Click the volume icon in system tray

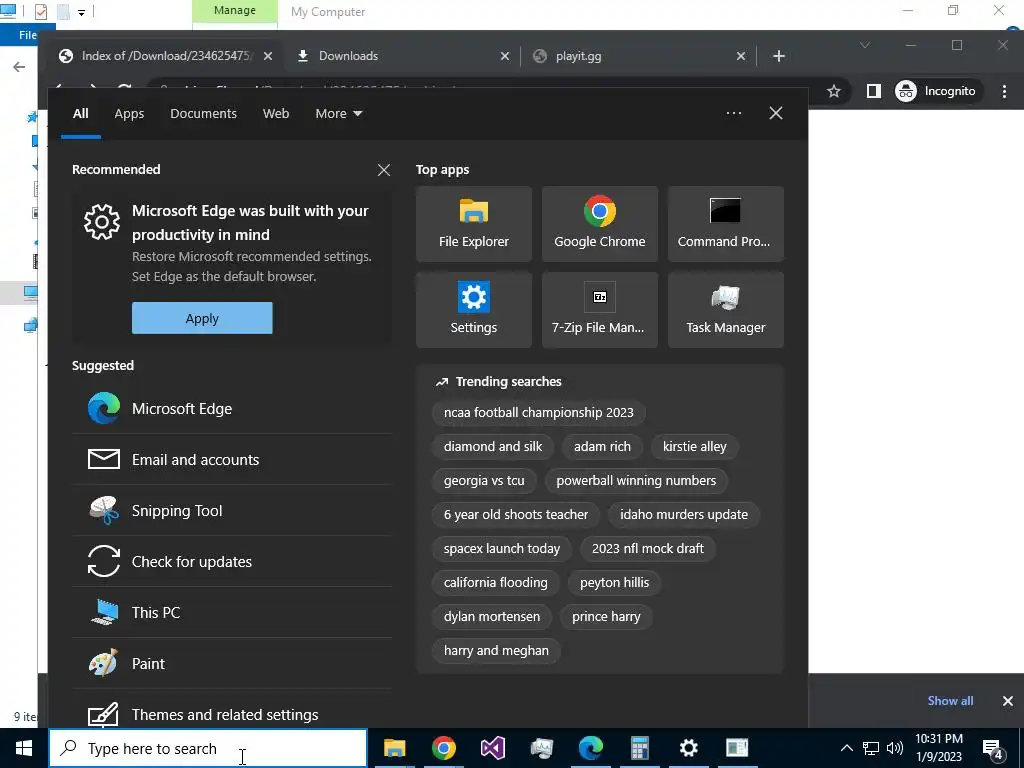(x=895, y=748)
